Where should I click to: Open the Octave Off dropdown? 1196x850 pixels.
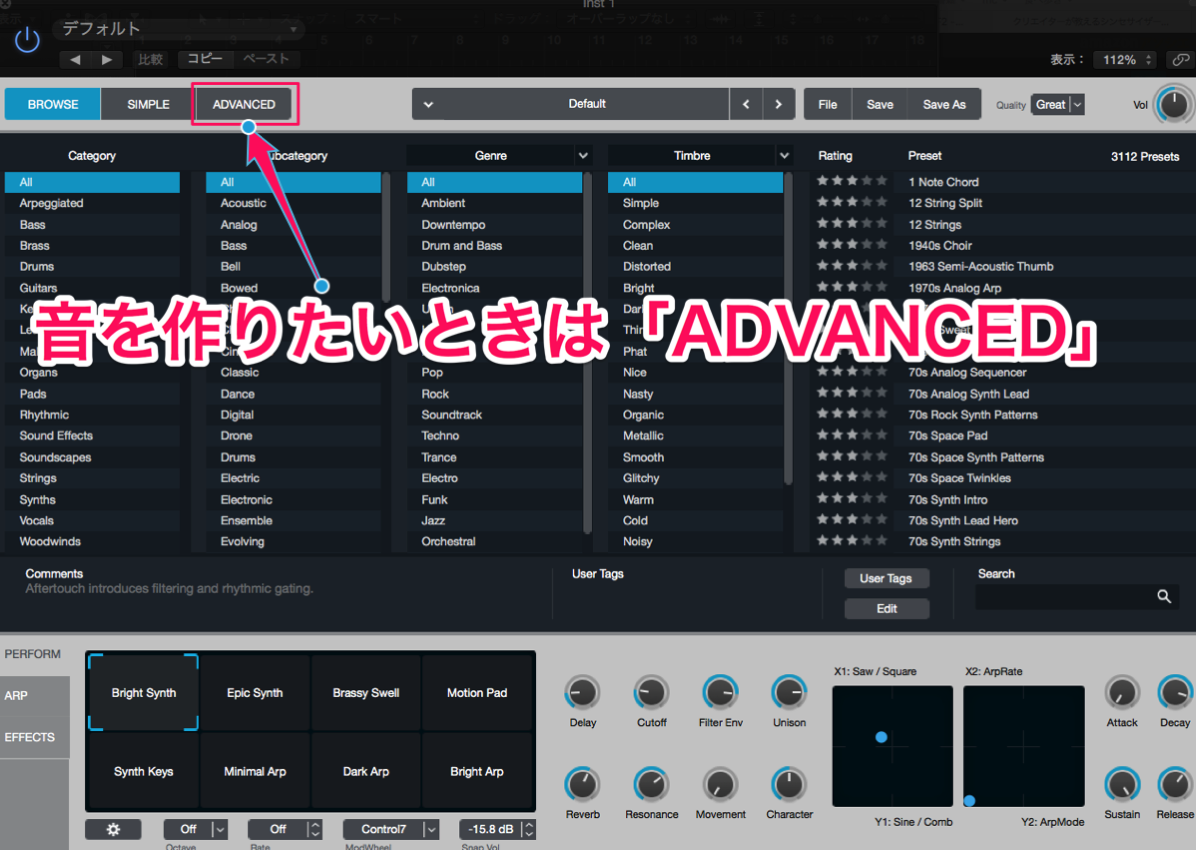(x=196, y=829)
